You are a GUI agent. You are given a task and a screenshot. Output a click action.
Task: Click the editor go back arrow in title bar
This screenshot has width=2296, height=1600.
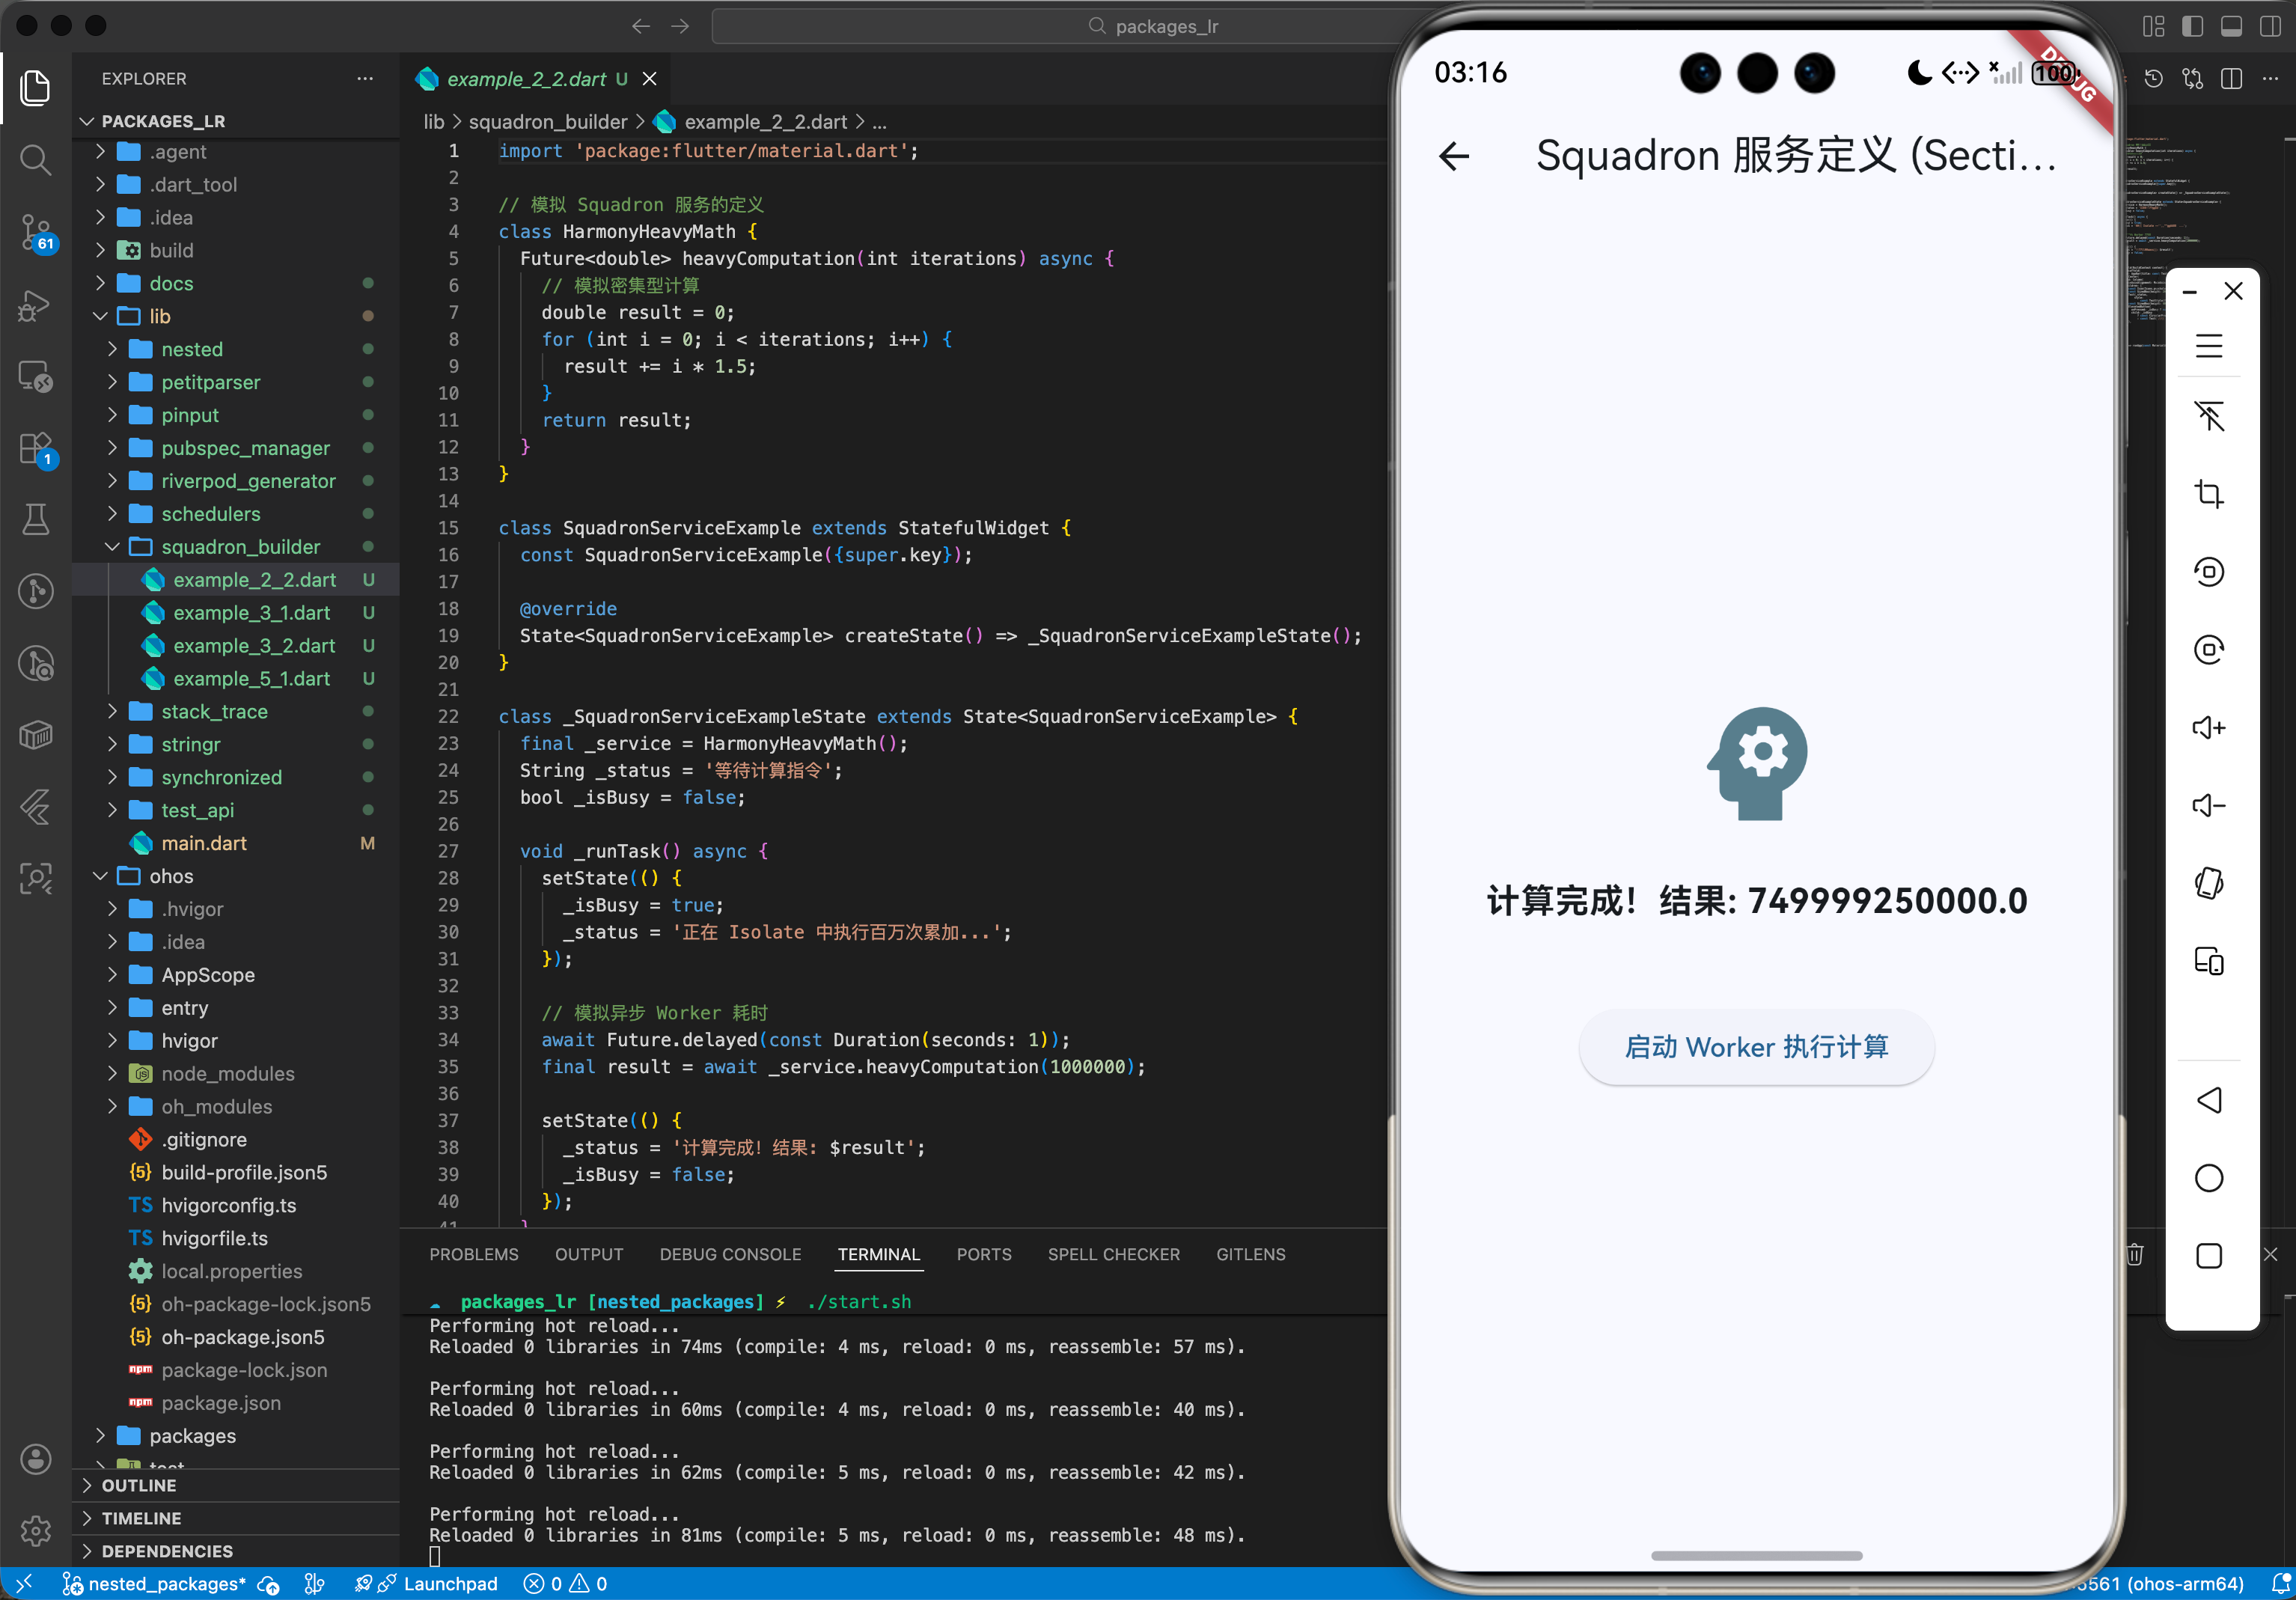(x=641, y=26)
